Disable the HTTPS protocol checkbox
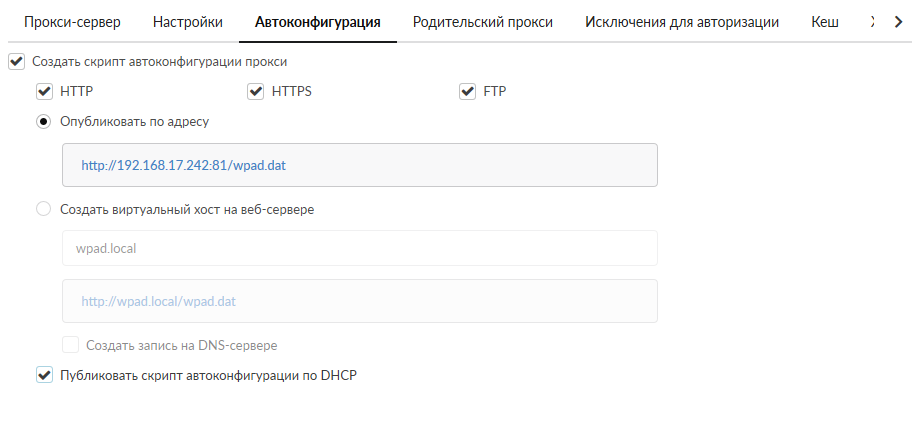This screenshot has height=434, width=920. point(255,92)
